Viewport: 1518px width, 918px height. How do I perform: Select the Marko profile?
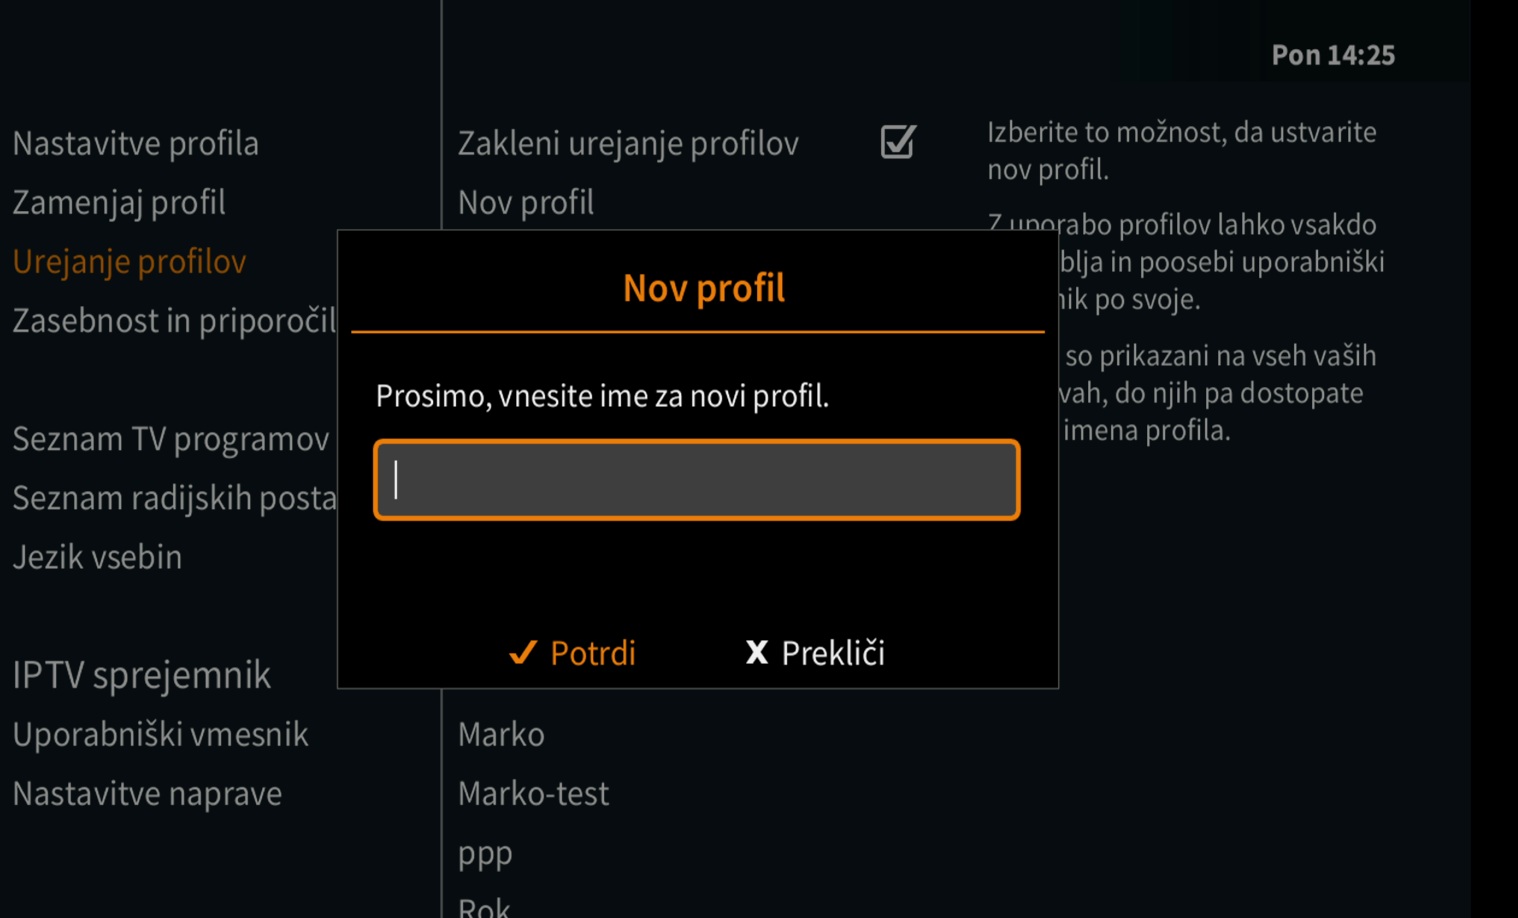pos(501,735)
